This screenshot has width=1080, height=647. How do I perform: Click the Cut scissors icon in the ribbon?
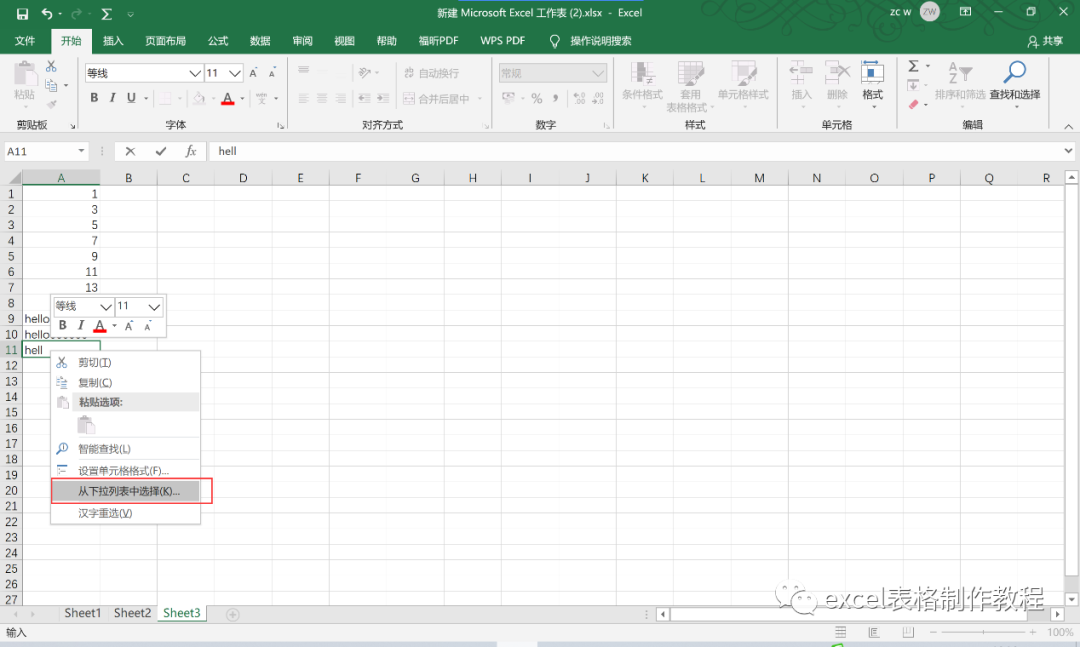click(x=51, y=67)
